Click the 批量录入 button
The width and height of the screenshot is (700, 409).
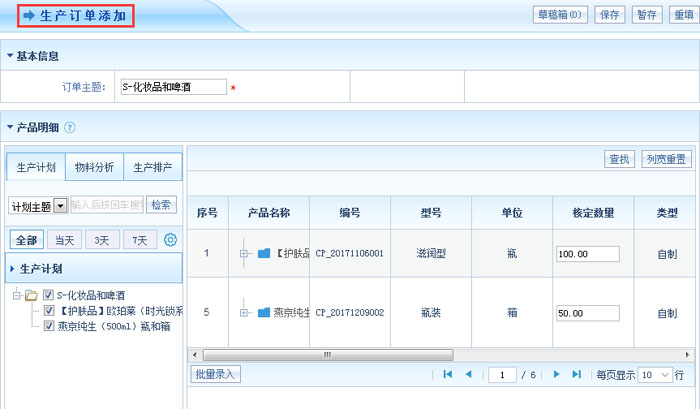[215, 374]
